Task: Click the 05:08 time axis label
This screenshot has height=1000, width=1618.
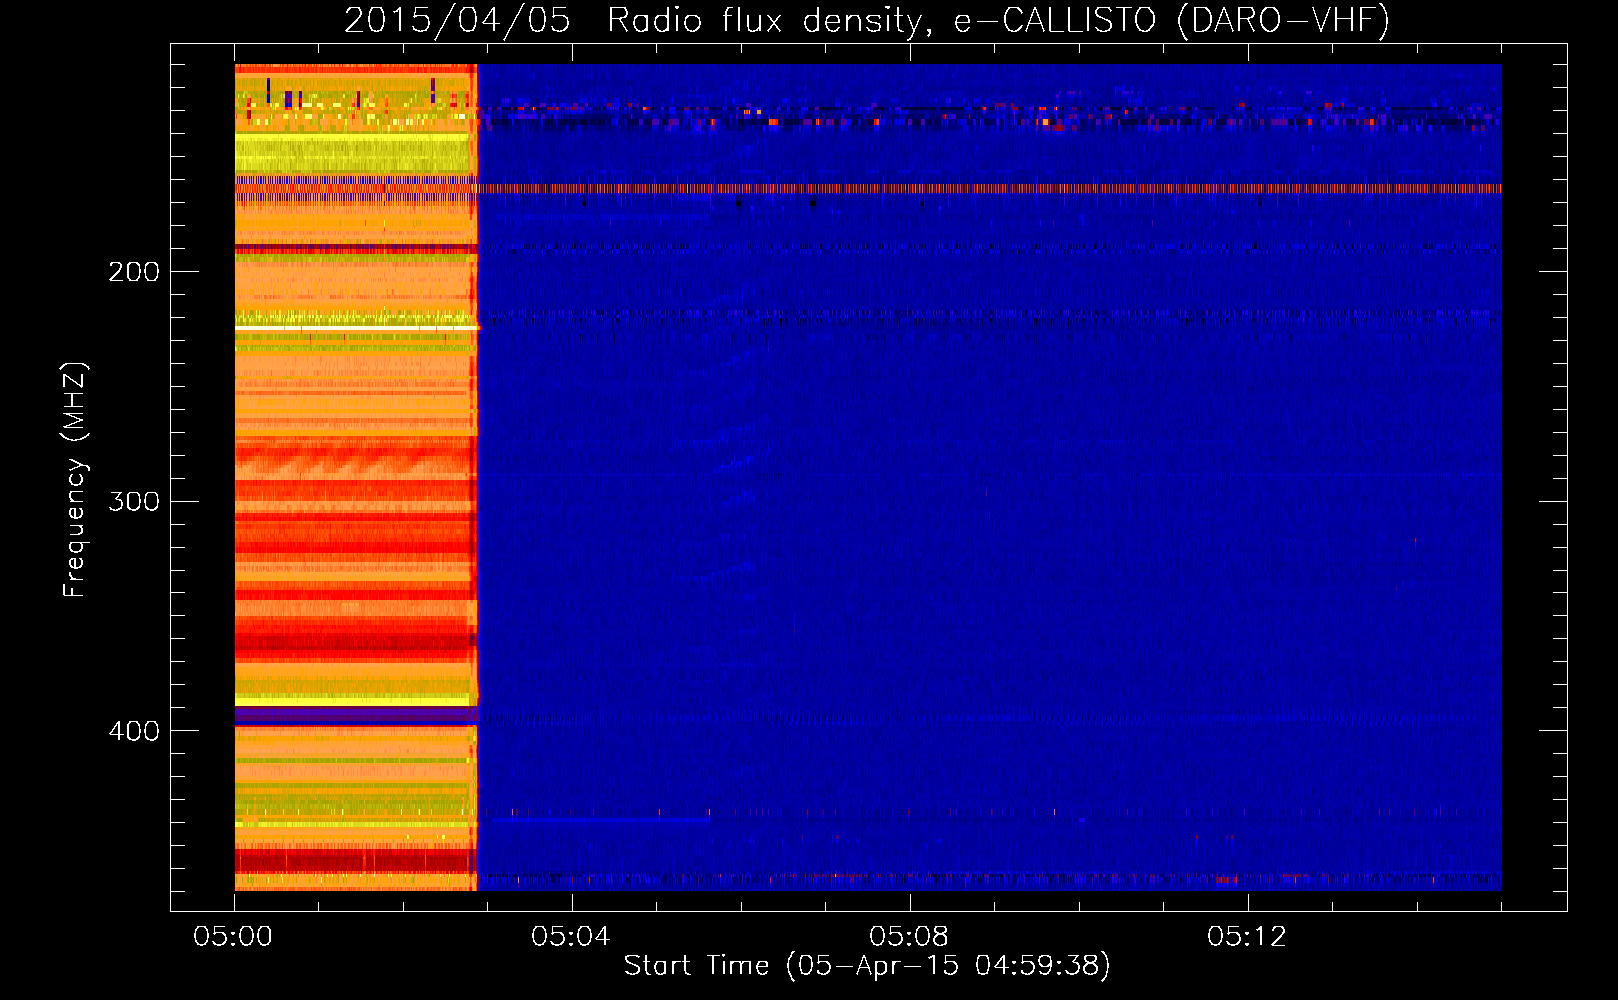Action: (909, 936)
